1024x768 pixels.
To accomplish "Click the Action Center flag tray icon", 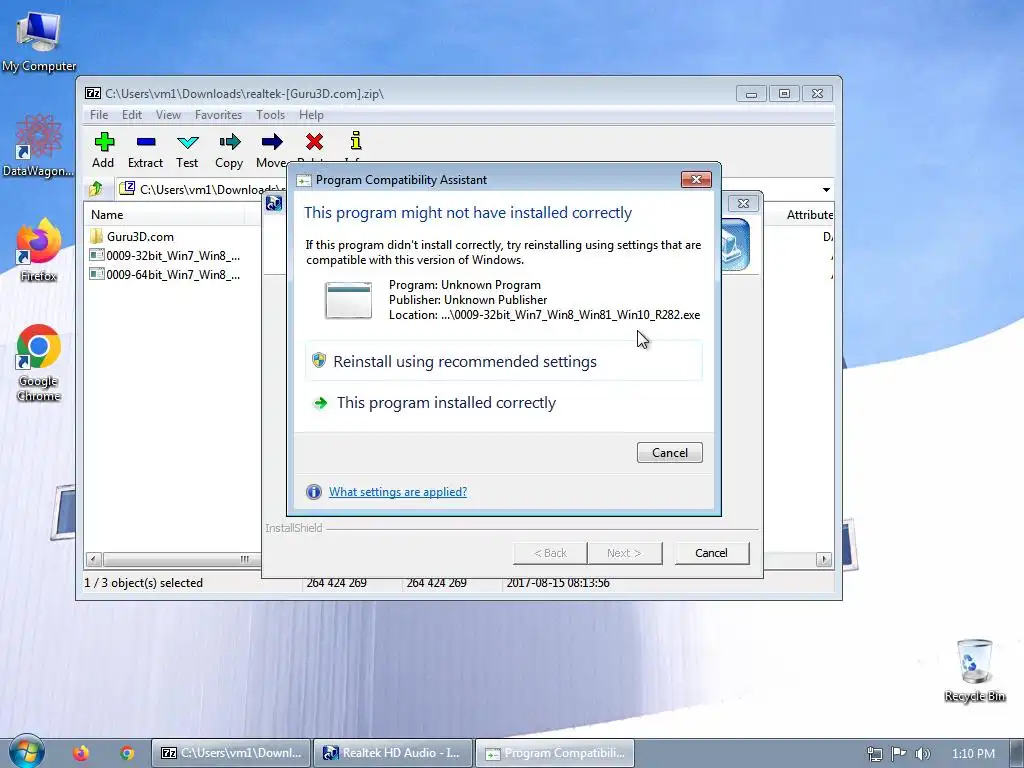I will pyautogui.click(x=899, y=754).
